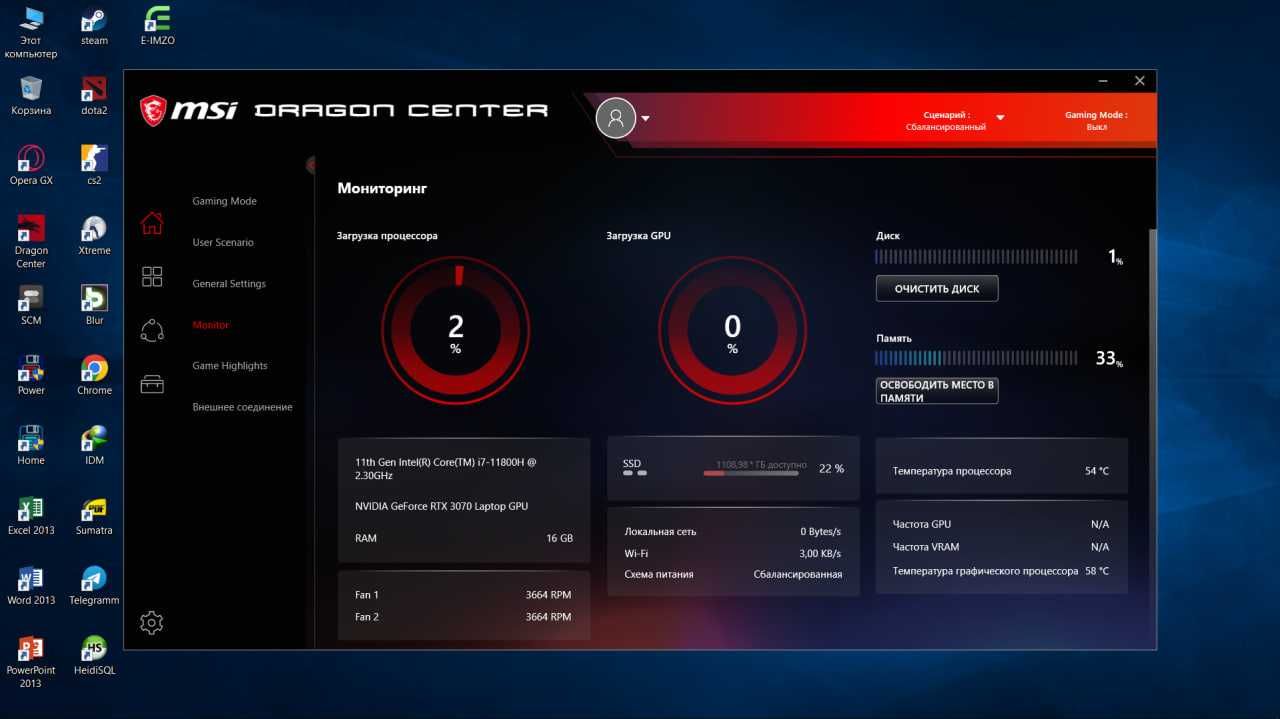Viewport: 1280px width, 719px height.
Task: Open the four-squares apps grid sidebar icon
Action: pyautogui.click(x=152, y=277)
